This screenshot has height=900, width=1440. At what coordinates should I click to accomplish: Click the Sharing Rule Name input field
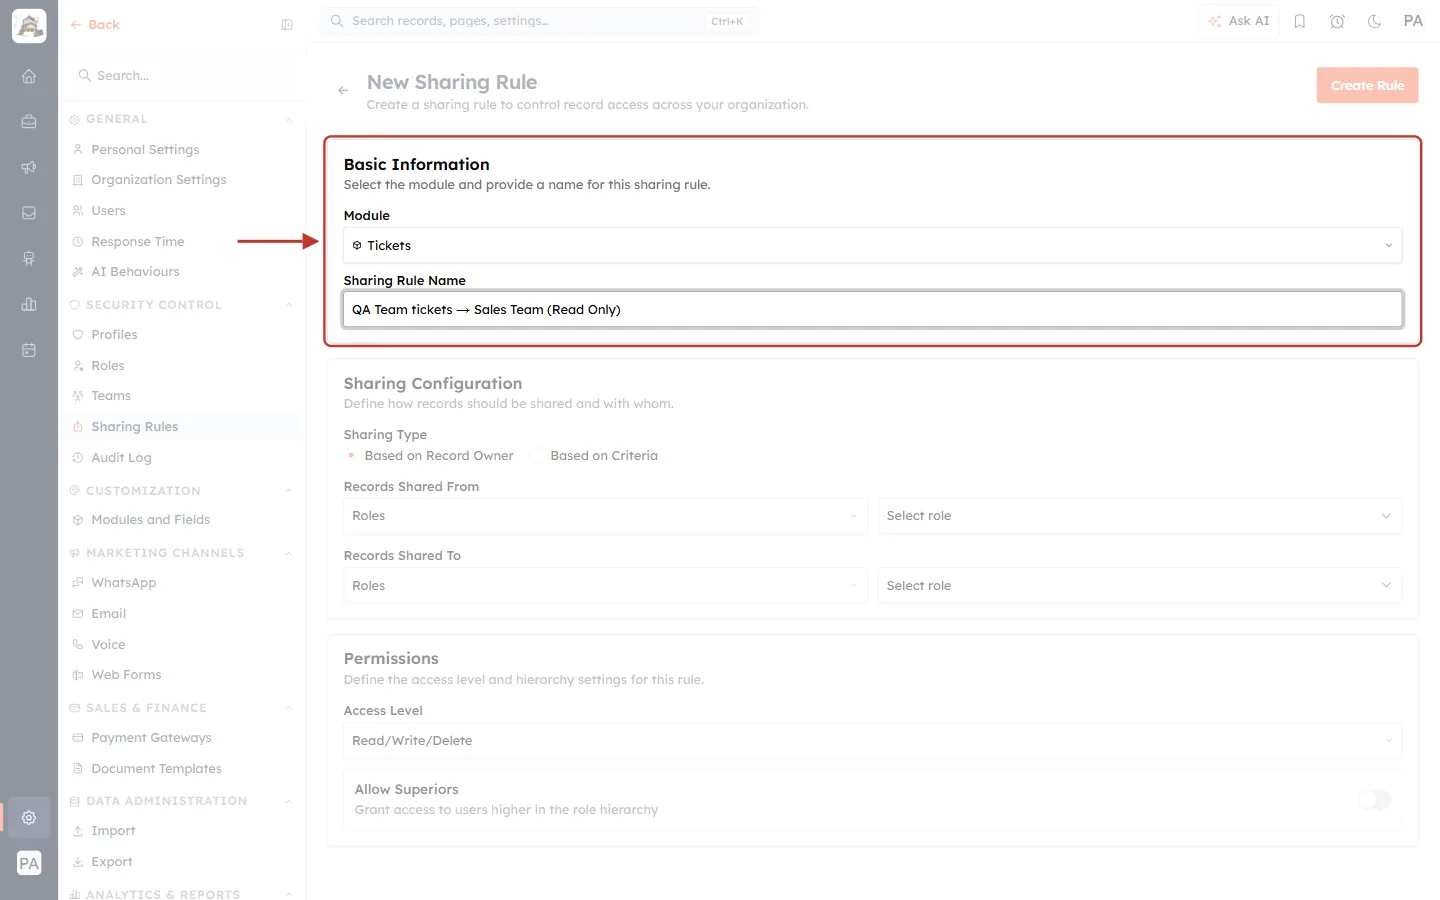872,310
